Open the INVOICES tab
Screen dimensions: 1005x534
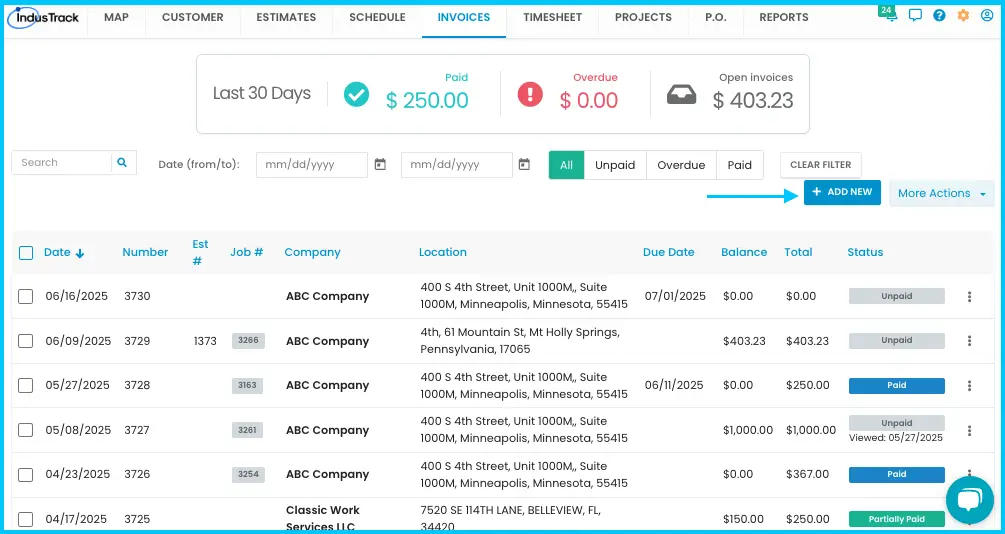tap(464, 17)
